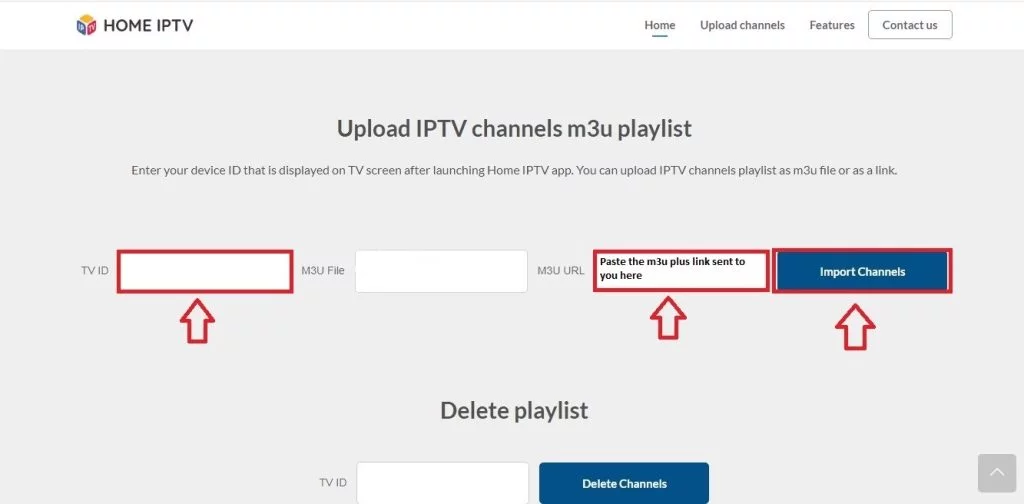This screenshot has width=1024, height=504.
Task: Click the Upload IPTV channels m3u playlist heading
Action: click(x=514, y=129)
